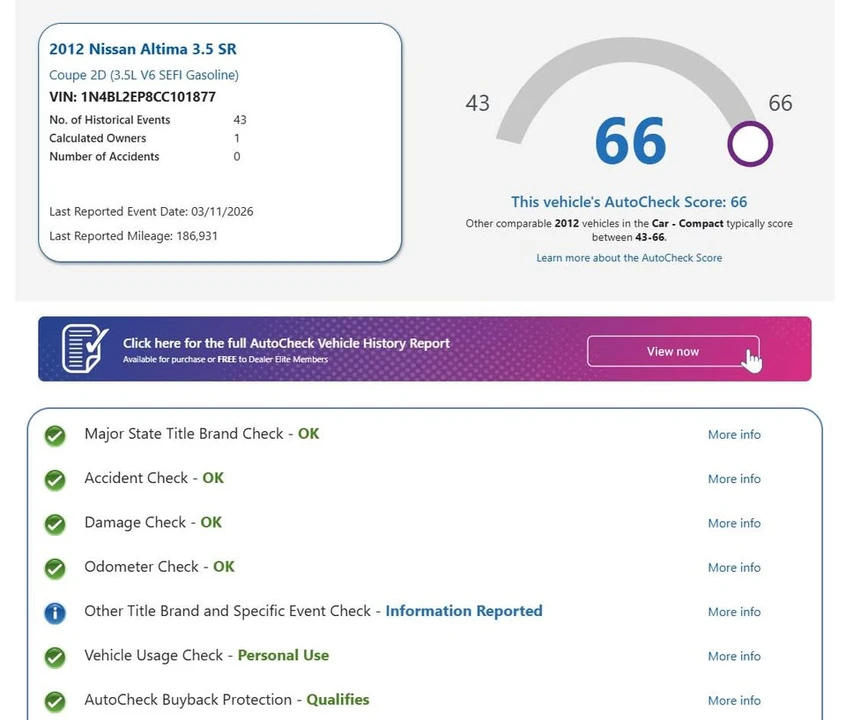The width and height of the screenshot is (846, 720).
Task: Click the Major State Title Brand Check label
Action: click(x=184, y=434)
